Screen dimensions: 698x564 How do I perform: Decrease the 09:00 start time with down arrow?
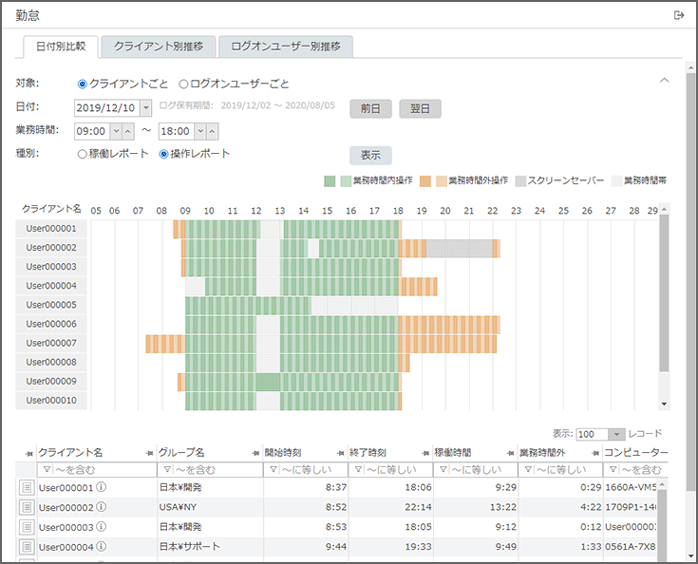(116, 131)
